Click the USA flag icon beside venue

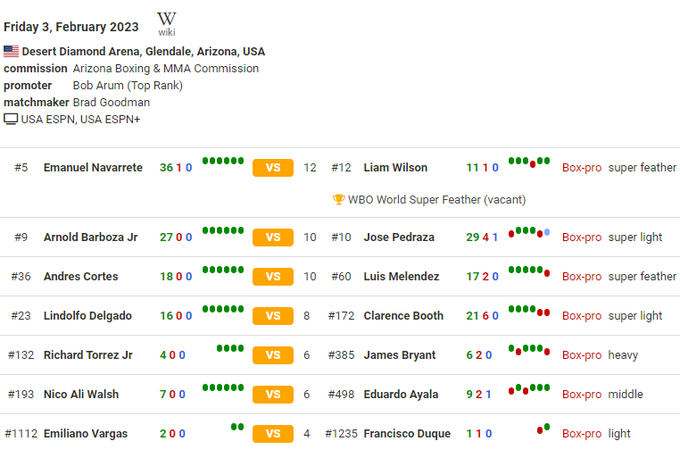click(x=11, y=51)
